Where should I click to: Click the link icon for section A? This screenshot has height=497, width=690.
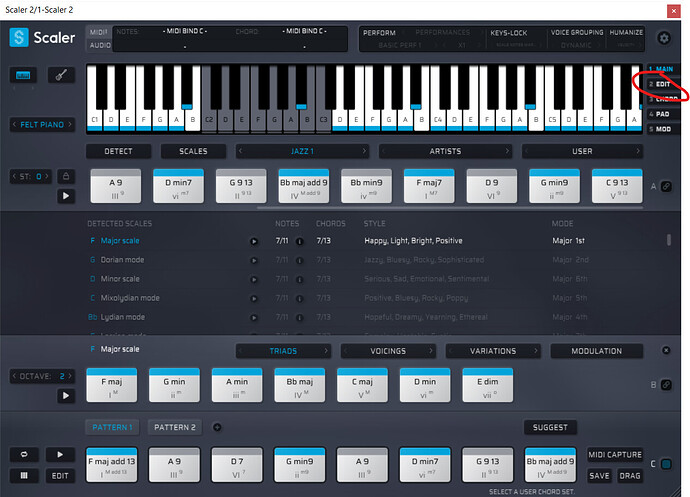[x=666, y=187]
